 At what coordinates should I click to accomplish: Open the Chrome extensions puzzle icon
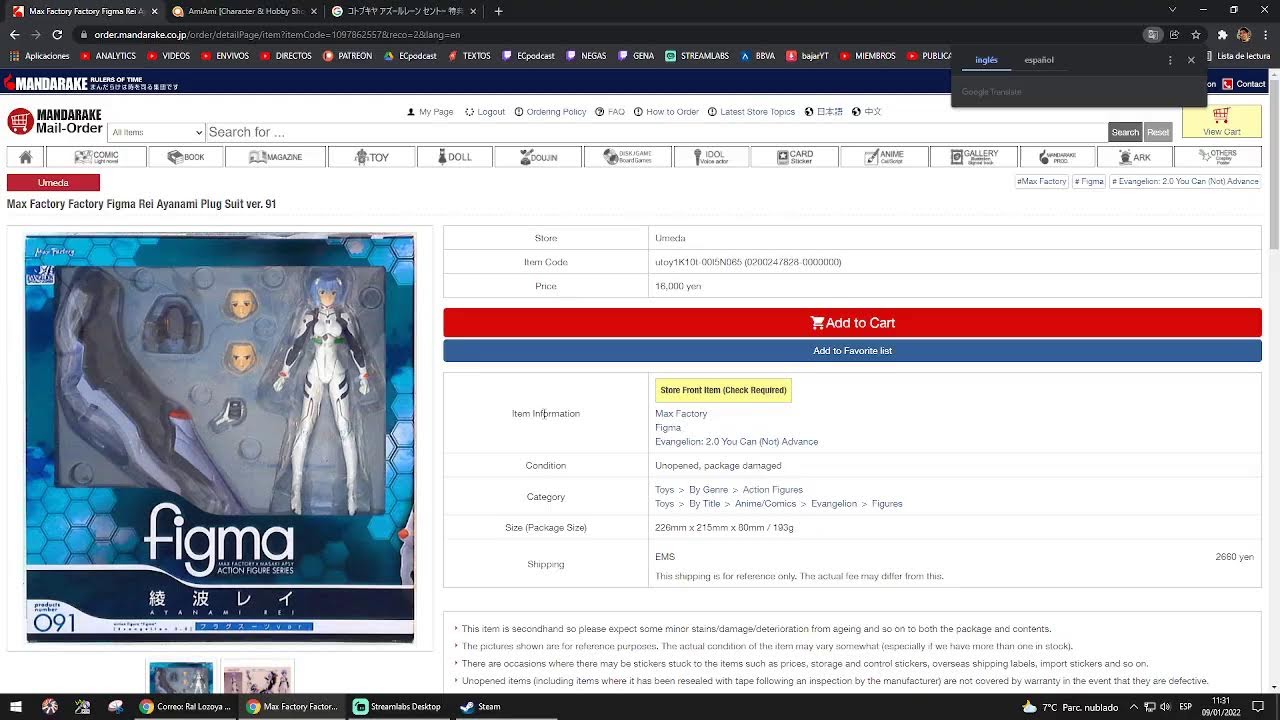pyautogui.click(x=1222, y=34)
